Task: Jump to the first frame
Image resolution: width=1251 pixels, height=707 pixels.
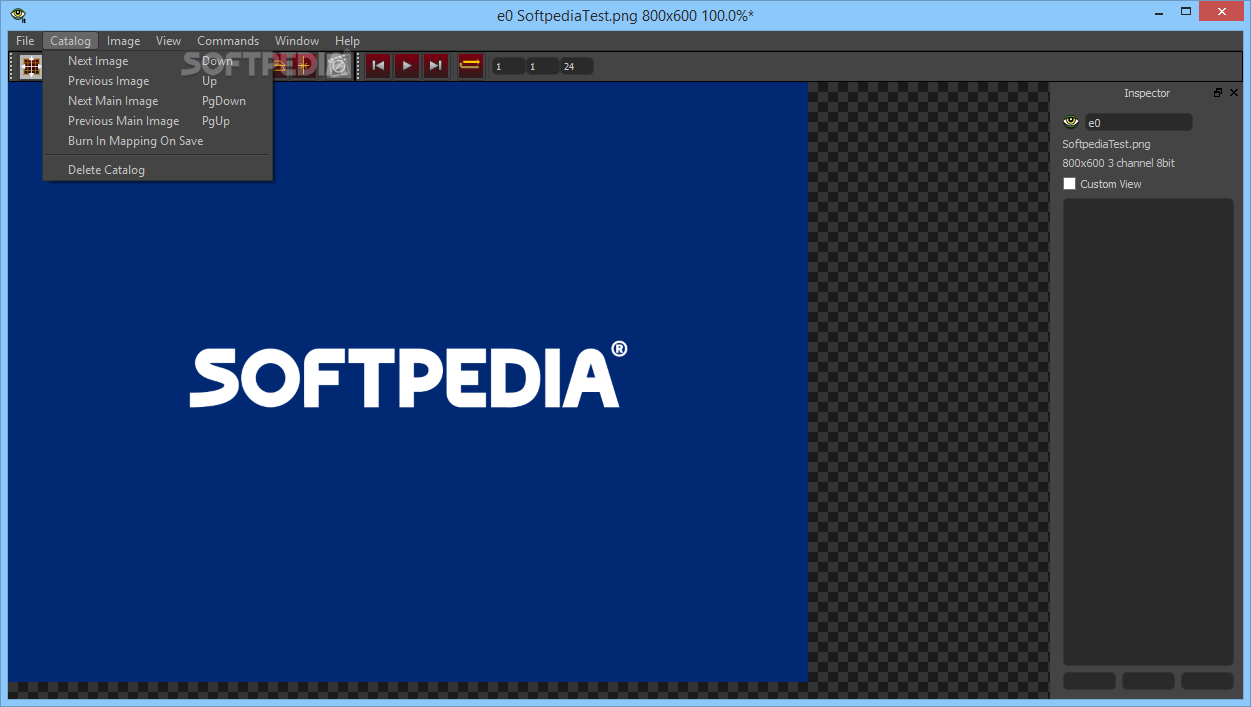Action: (x=378, y=66)
